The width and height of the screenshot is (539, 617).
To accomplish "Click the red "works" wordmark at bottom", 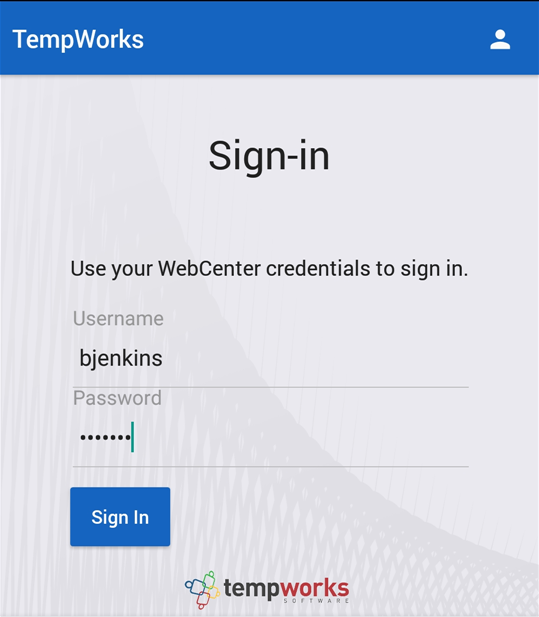I will (315, 588).
